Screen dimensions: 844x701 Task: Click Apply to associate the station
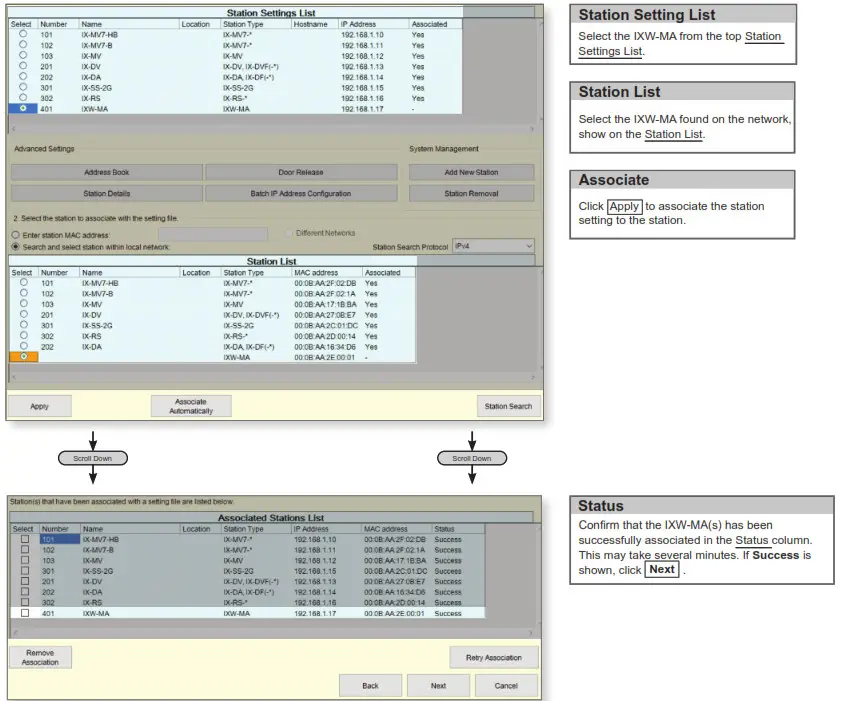click(x=39, y=406)
